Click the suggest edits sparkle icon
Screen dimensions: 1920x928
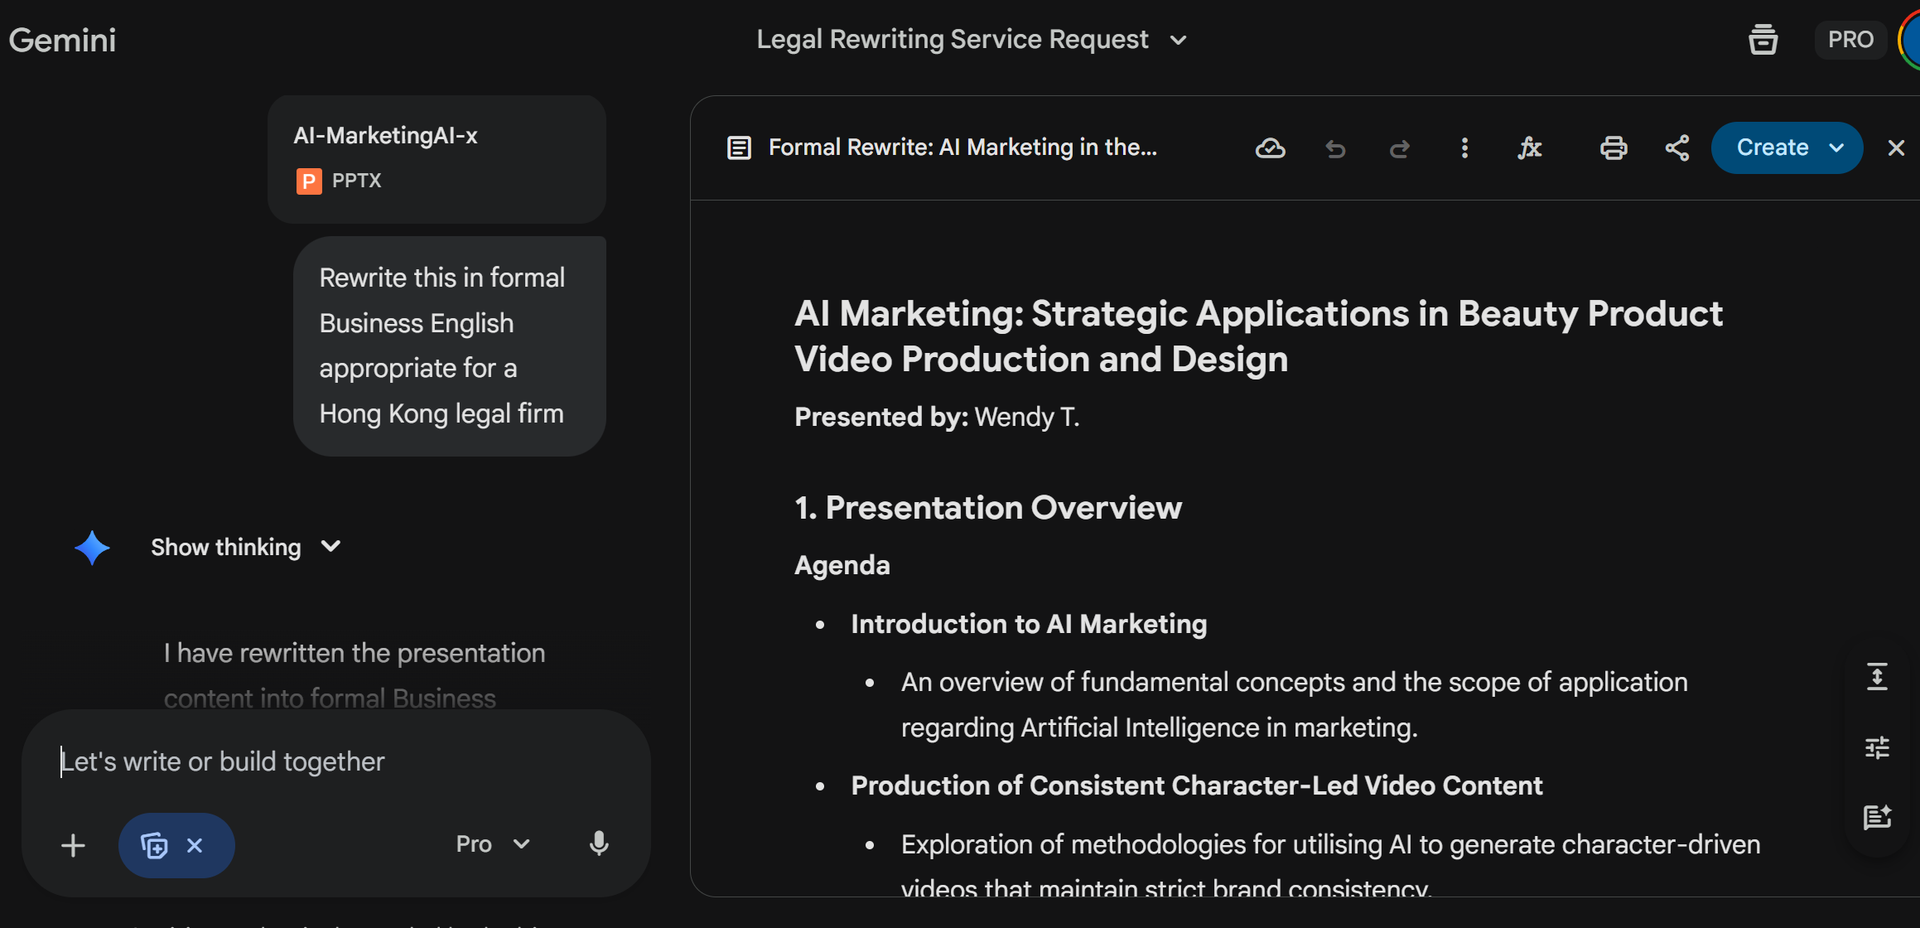(1877, 817)
